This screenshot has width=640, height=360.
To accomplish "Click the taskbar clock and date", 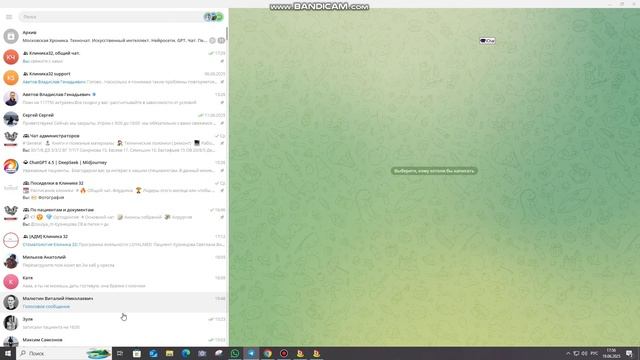I will coord(611,353).
